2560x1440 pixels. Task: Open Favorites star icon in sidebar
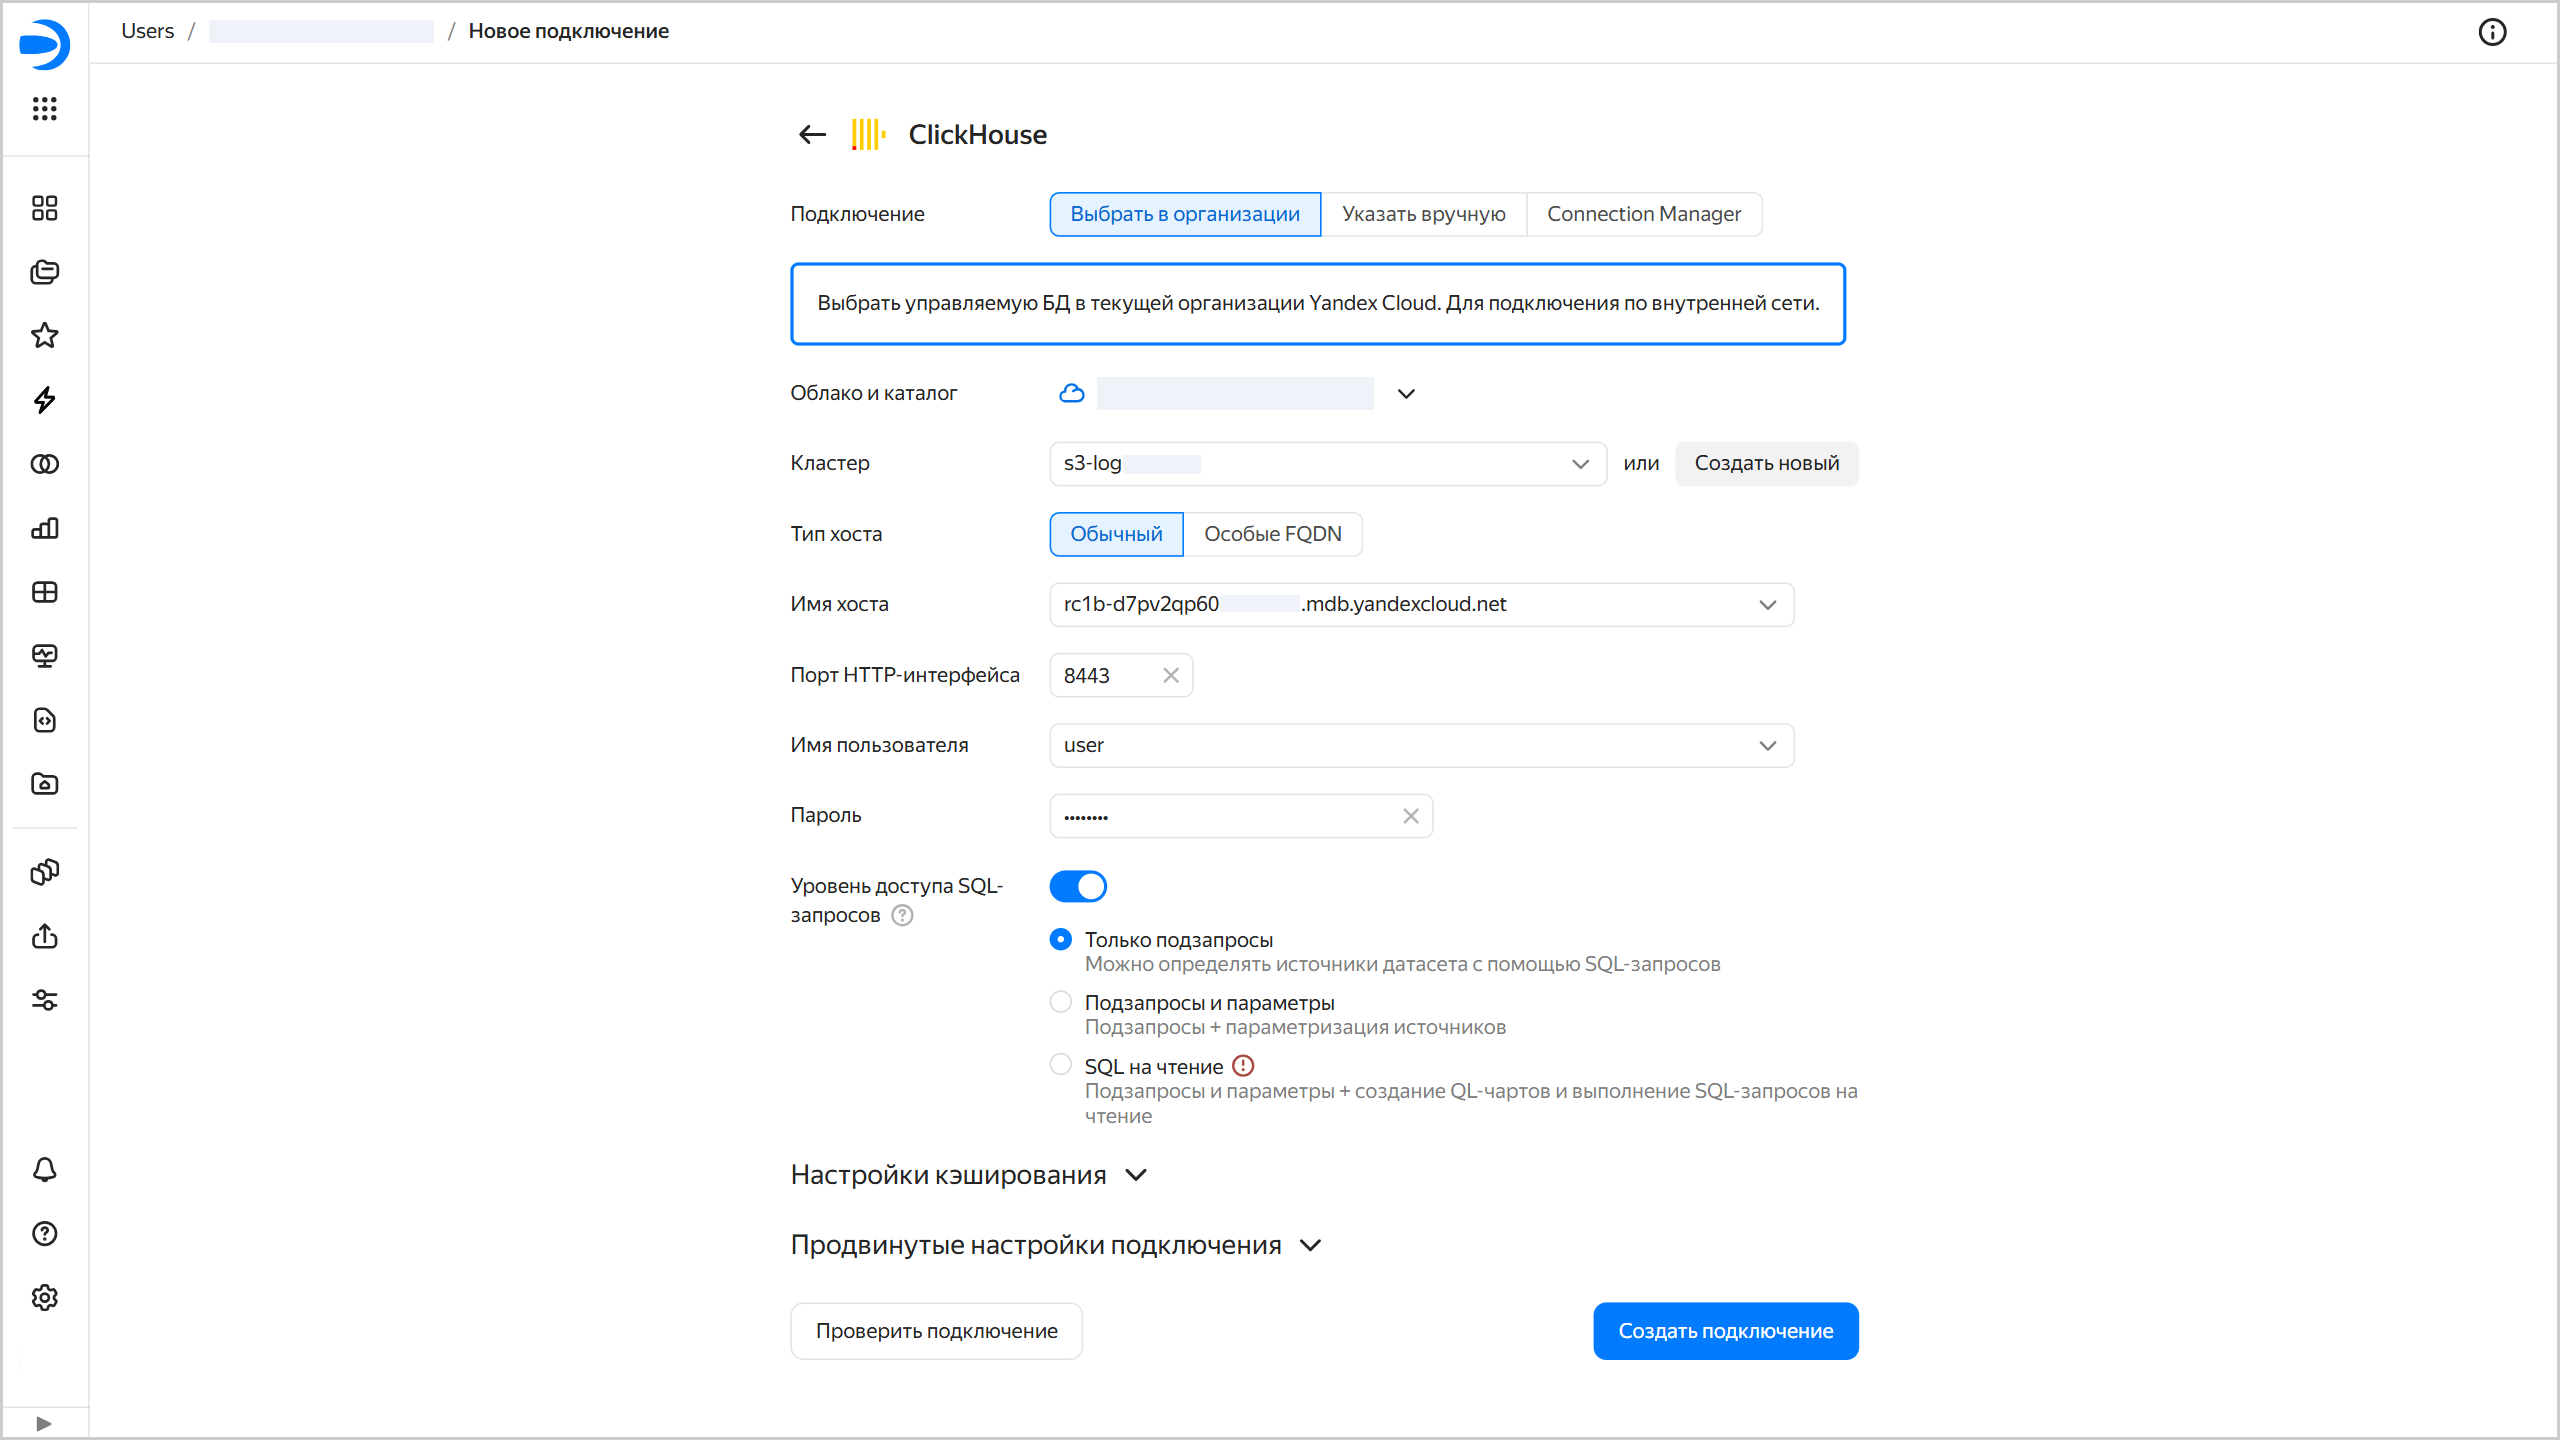tap(45, 336)
